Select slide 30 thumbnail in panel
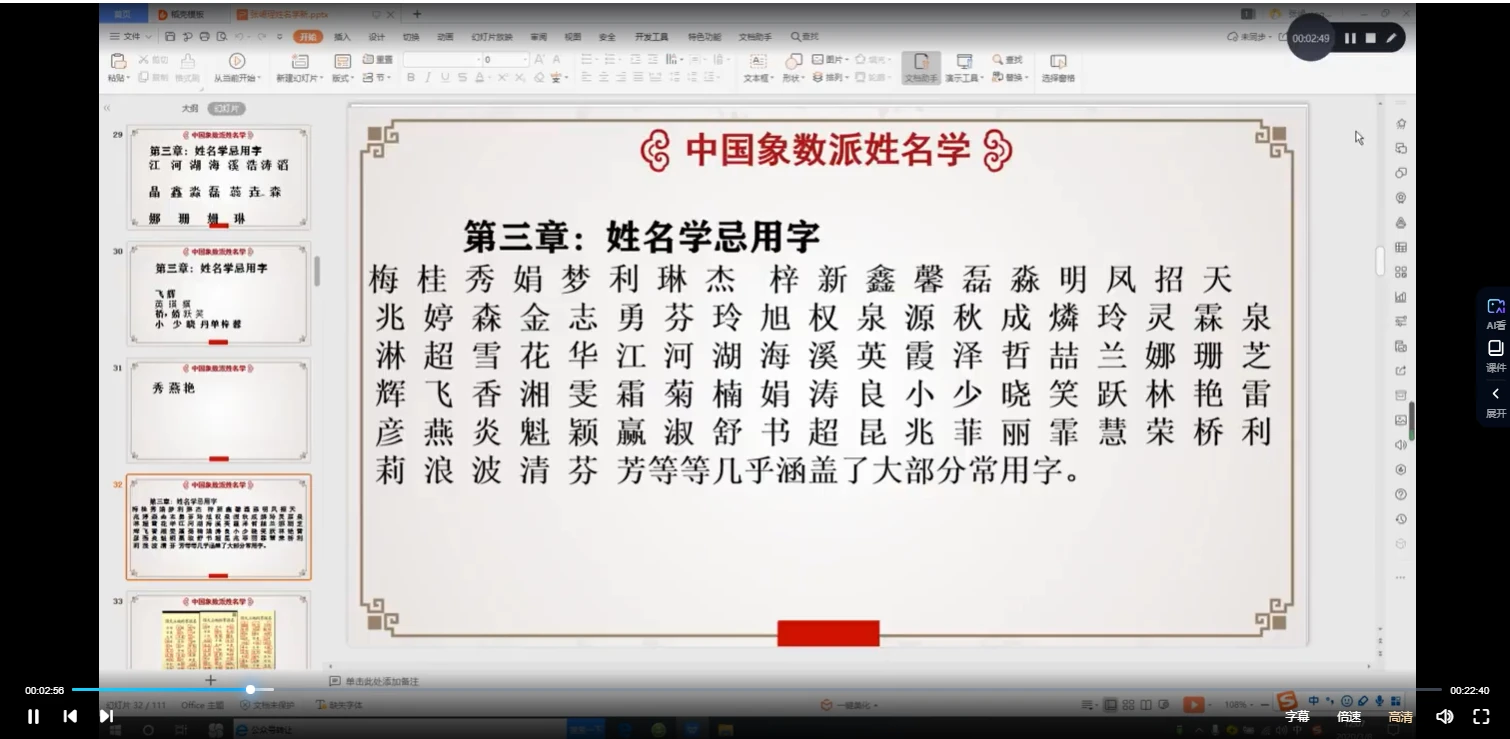This screenshot has width=1510, height=739. click(x=218, y=294)
